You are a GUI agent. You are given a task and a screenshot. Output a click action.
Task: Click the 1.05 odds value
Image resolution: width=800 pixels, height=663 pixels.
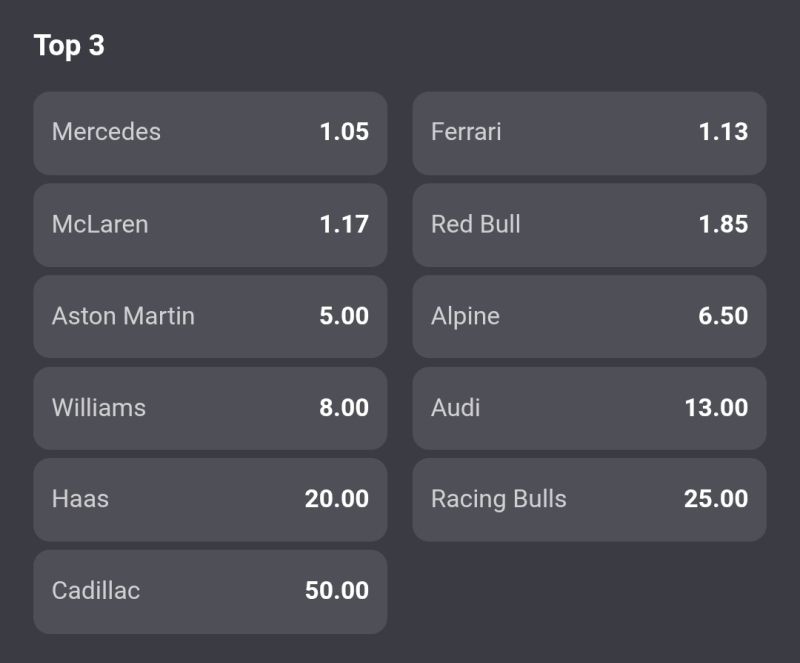pos(344,132)
